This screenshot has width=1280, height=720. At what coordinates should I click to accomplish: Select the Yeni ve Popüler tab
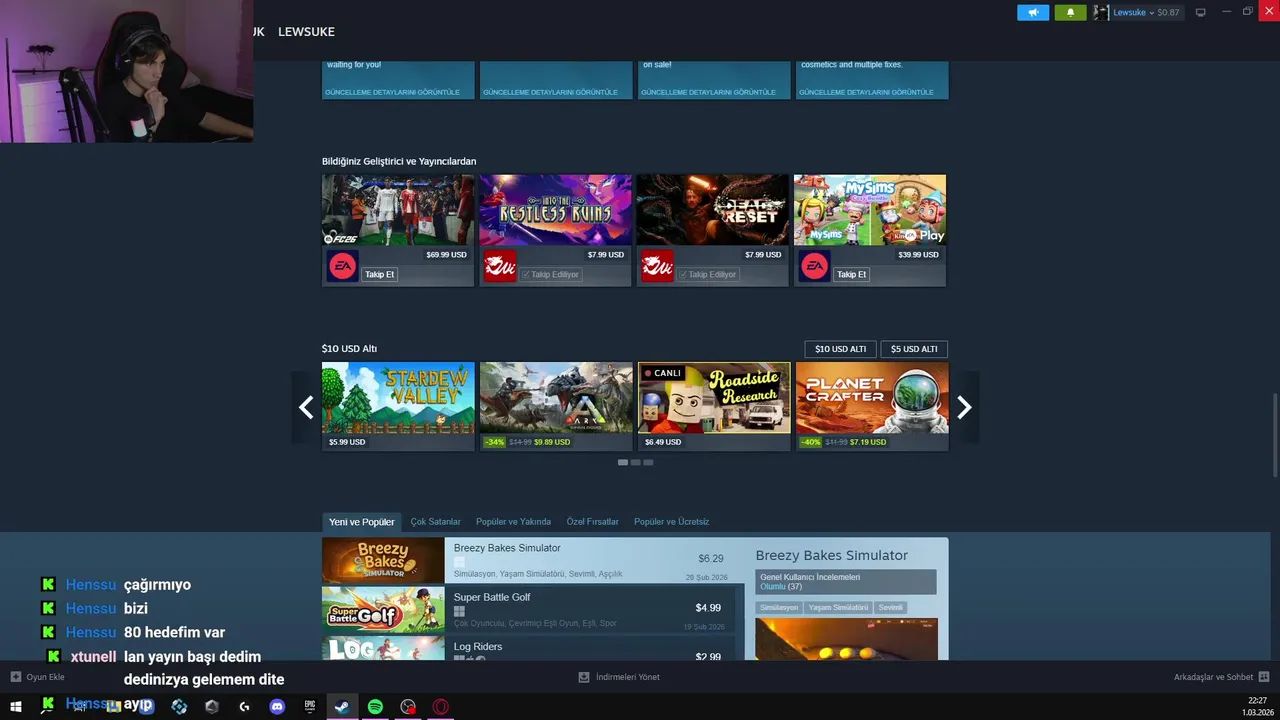point(362,522)
